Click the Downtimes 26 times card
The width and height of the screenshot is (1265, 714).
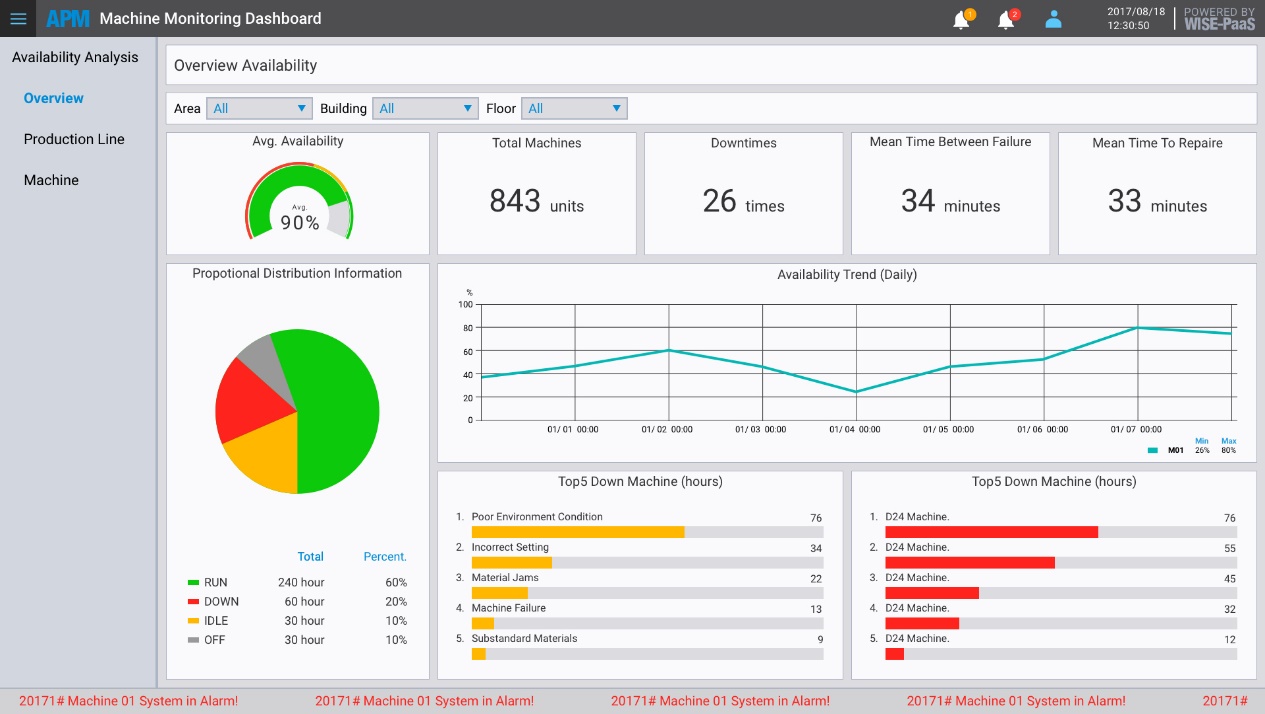[743, 194]
